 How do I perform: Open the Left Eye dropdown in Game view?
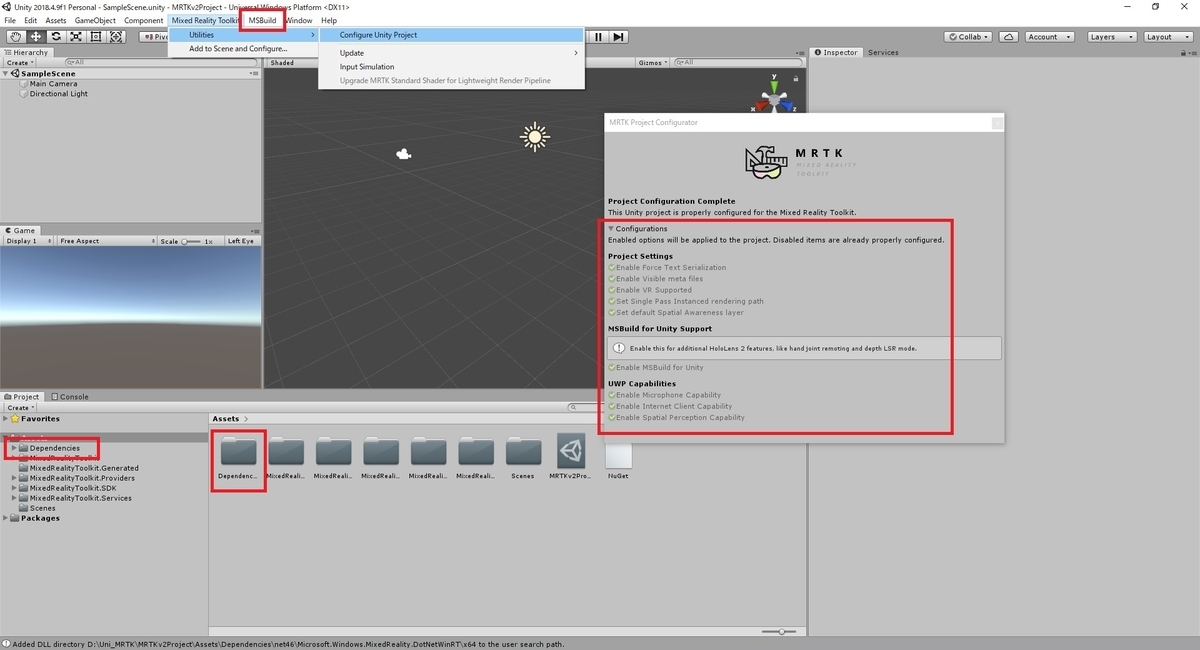coord(241,241)
